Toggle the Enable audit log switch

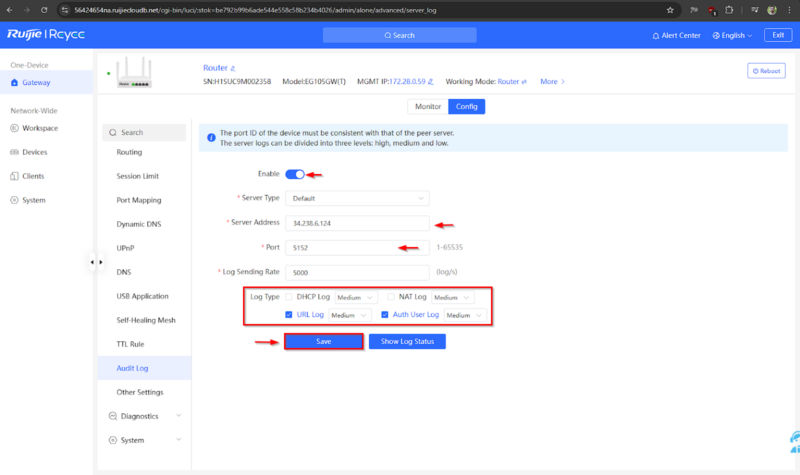[x=295, y=174]
